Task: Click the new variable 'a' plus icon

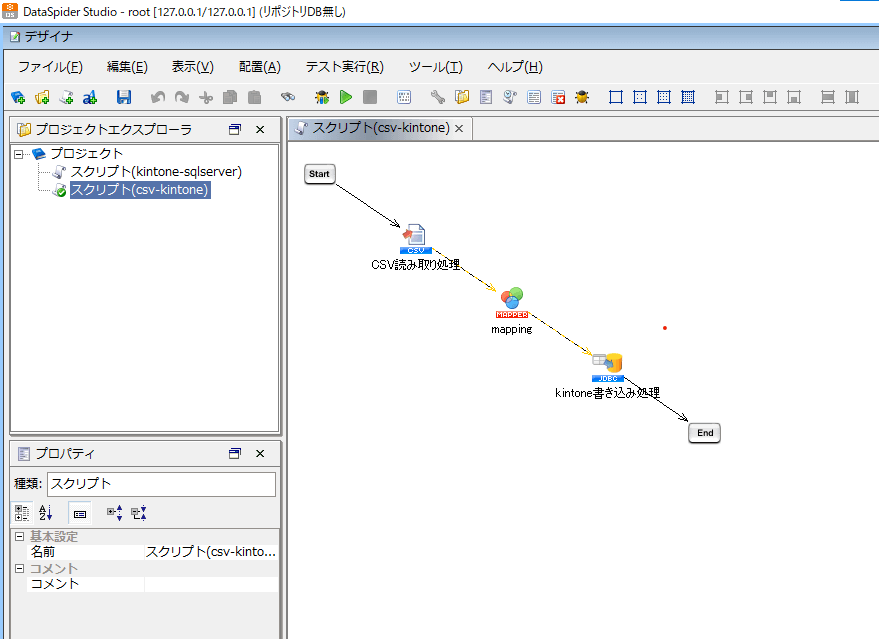Action: (x=90, y=98)
